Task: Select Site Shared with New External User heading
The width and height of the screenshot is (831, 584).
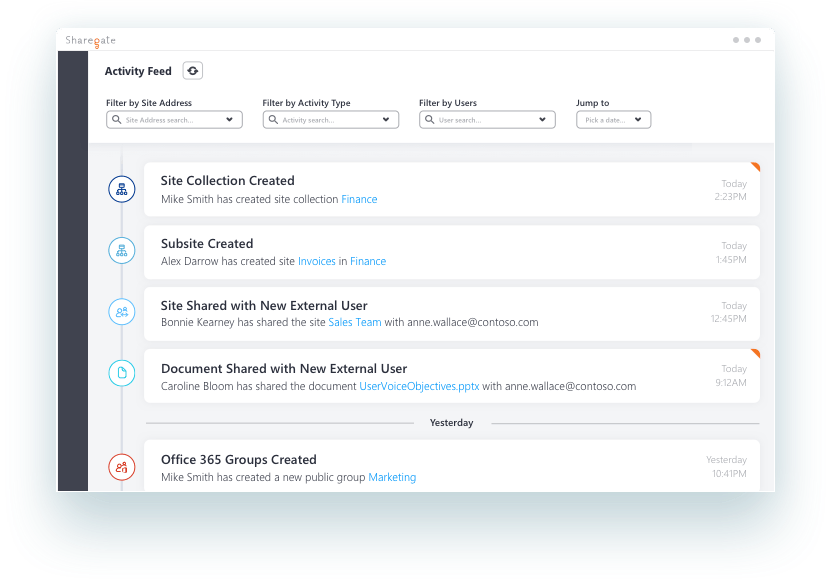Action: (264, 306)
